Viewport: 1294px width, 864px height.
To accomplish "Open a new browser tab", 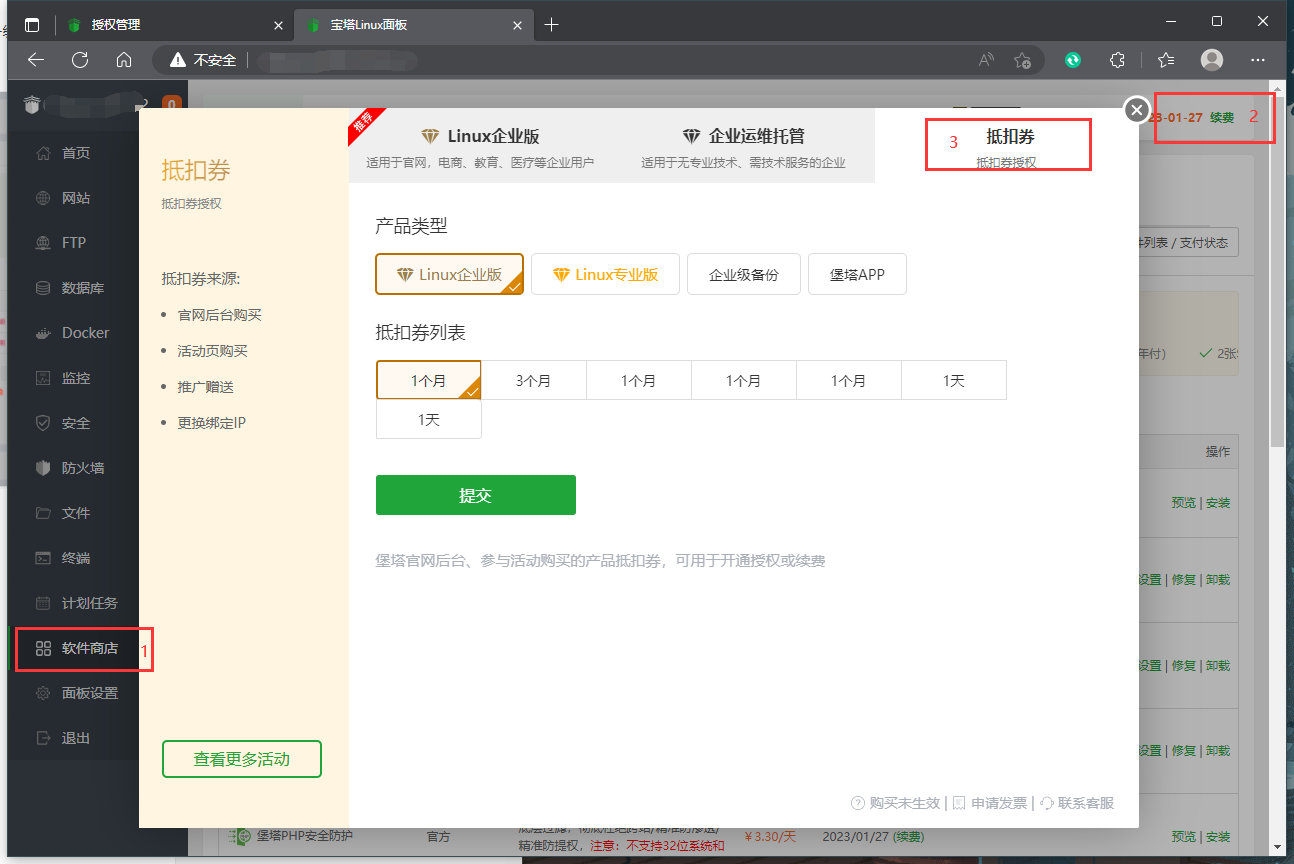I will pos(551,24).
